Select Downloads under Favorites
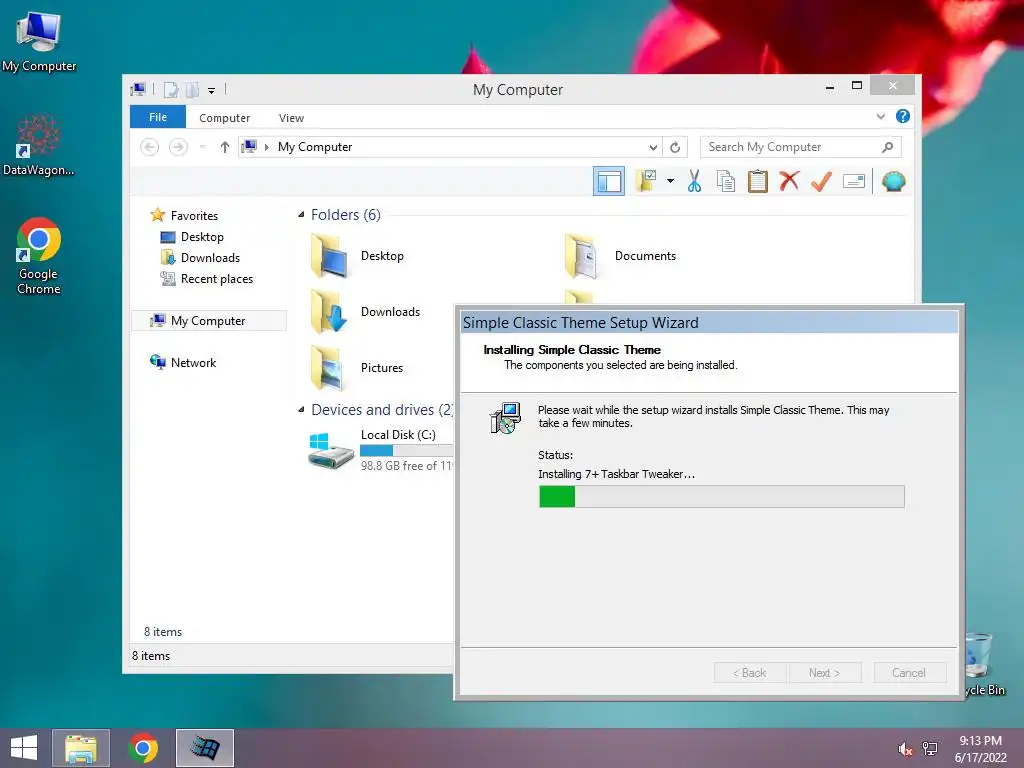The height and width of the screenshot is (768, 1024). [x=210, y=257]
